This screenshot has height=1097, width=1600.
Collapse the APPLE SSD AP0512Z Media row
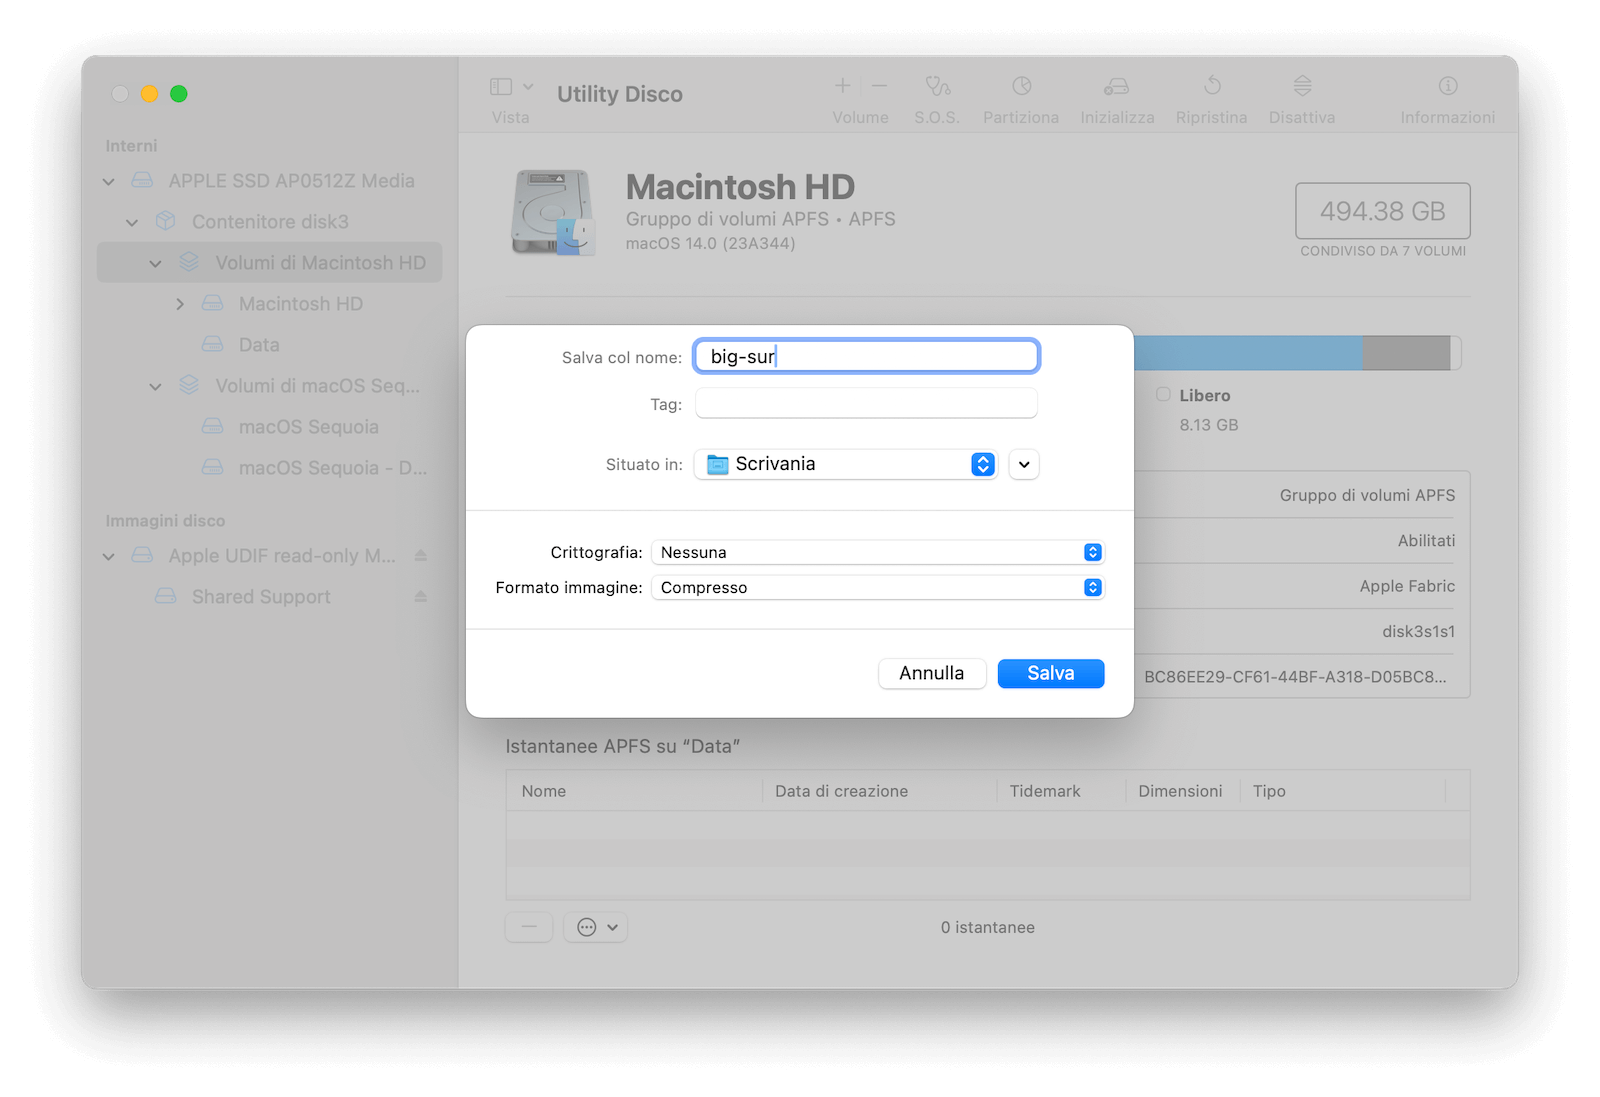(109, 181)
